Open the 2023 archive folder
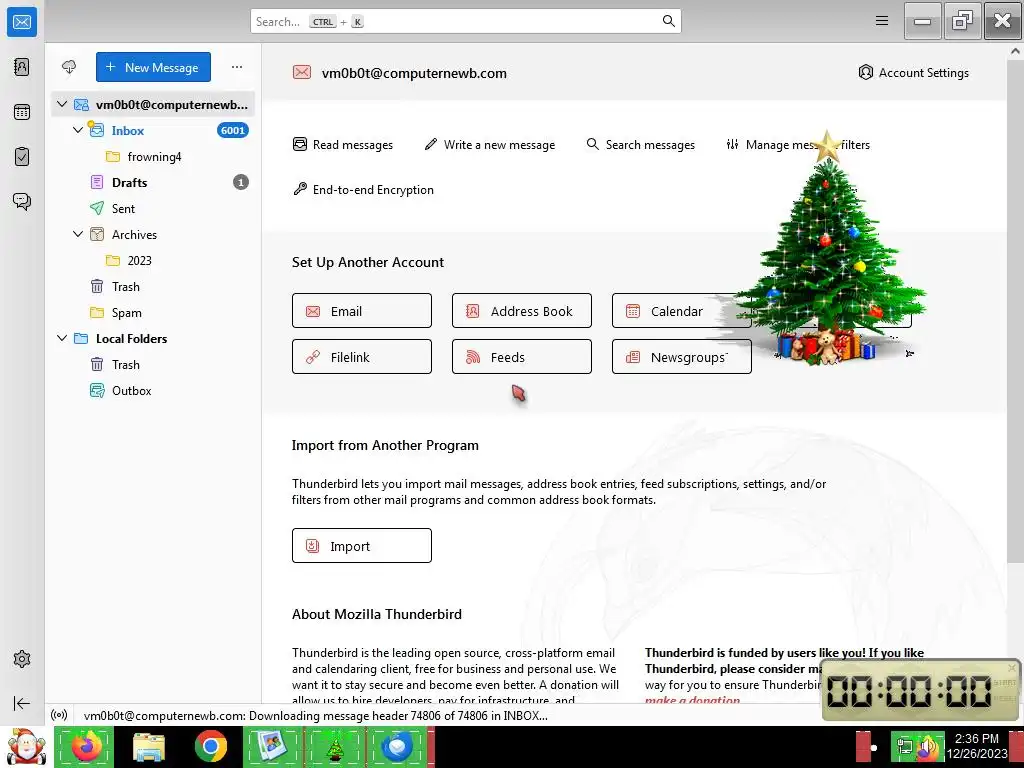Viewport: 1024px width, 768px height. click(x=153, y=260)
